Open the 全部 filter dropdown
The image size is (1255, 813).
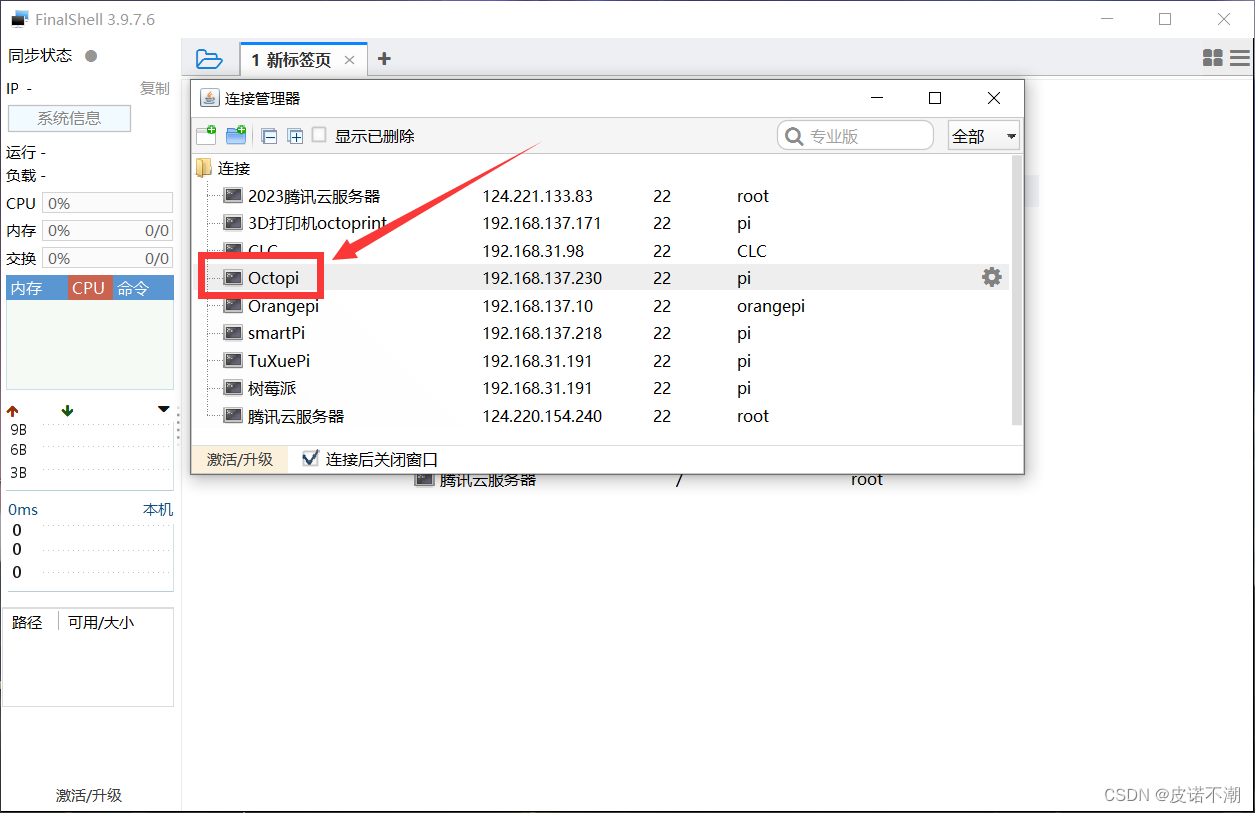983,135
